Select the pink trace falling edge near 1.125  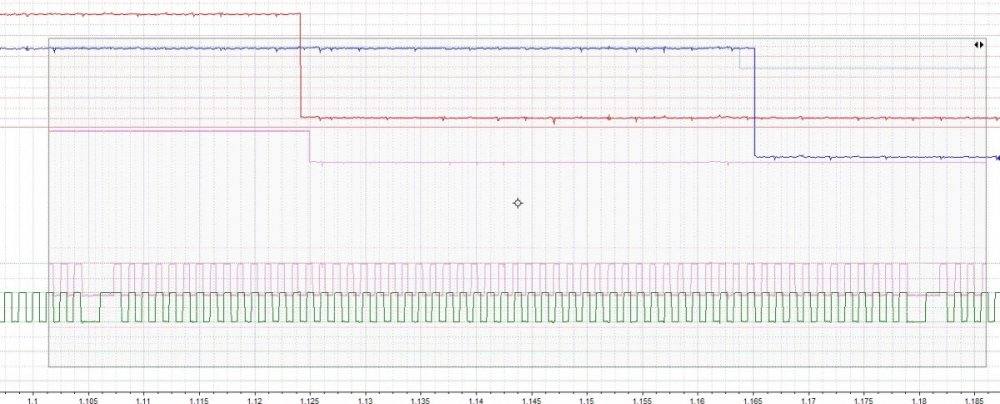point(310,147)
